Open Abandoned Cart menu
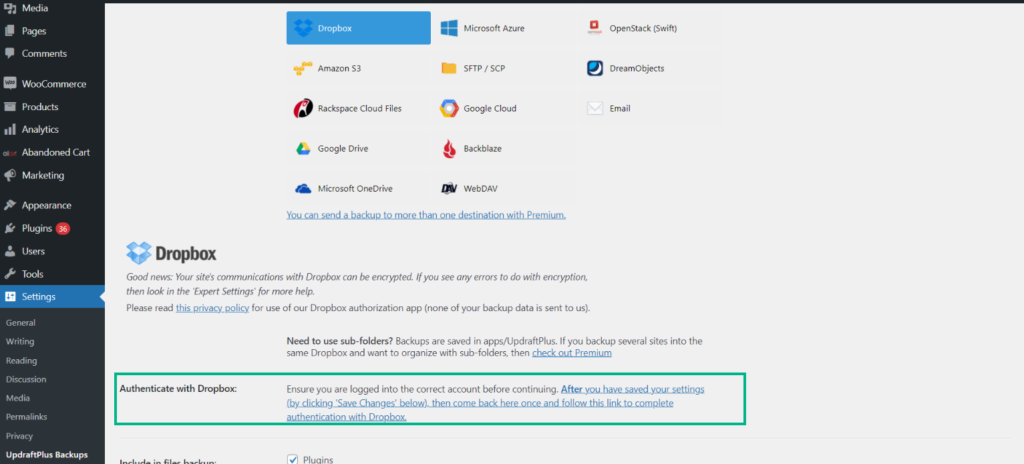 click(x=52, y=152)
